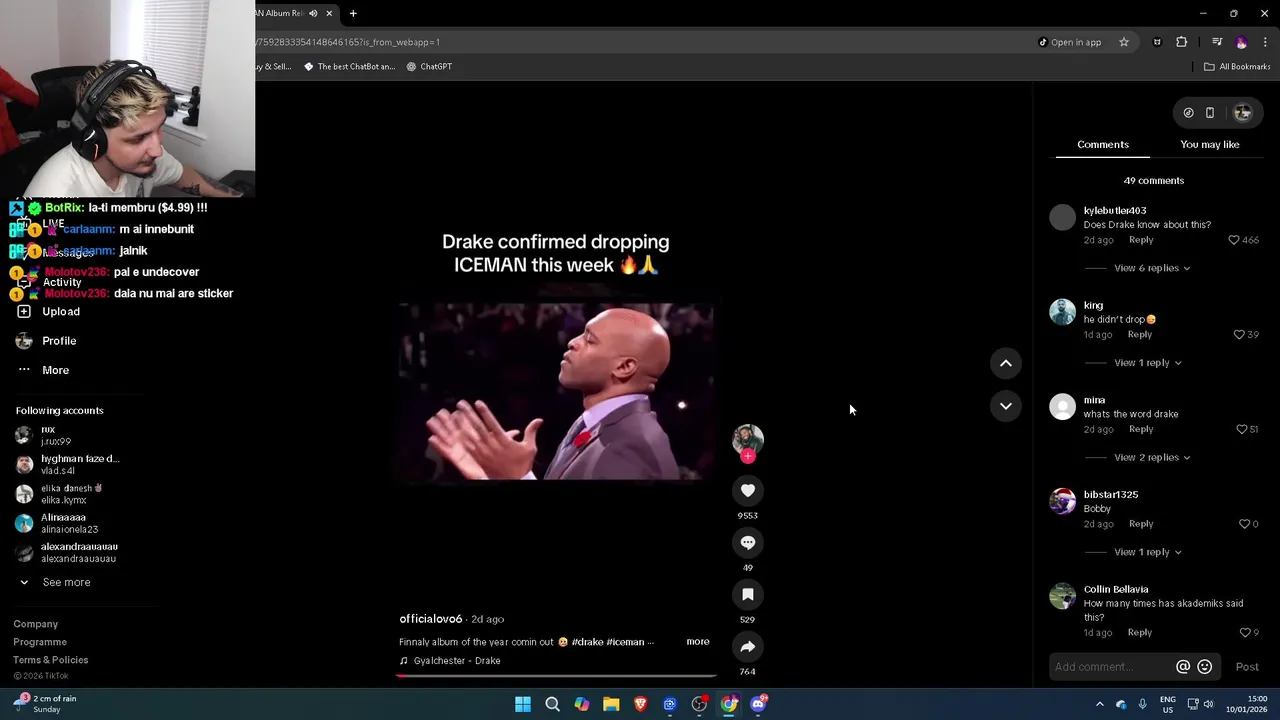Like kylebutler403's comment
This screenshot has width=1280, height=720.
[x=1234, y=240]
